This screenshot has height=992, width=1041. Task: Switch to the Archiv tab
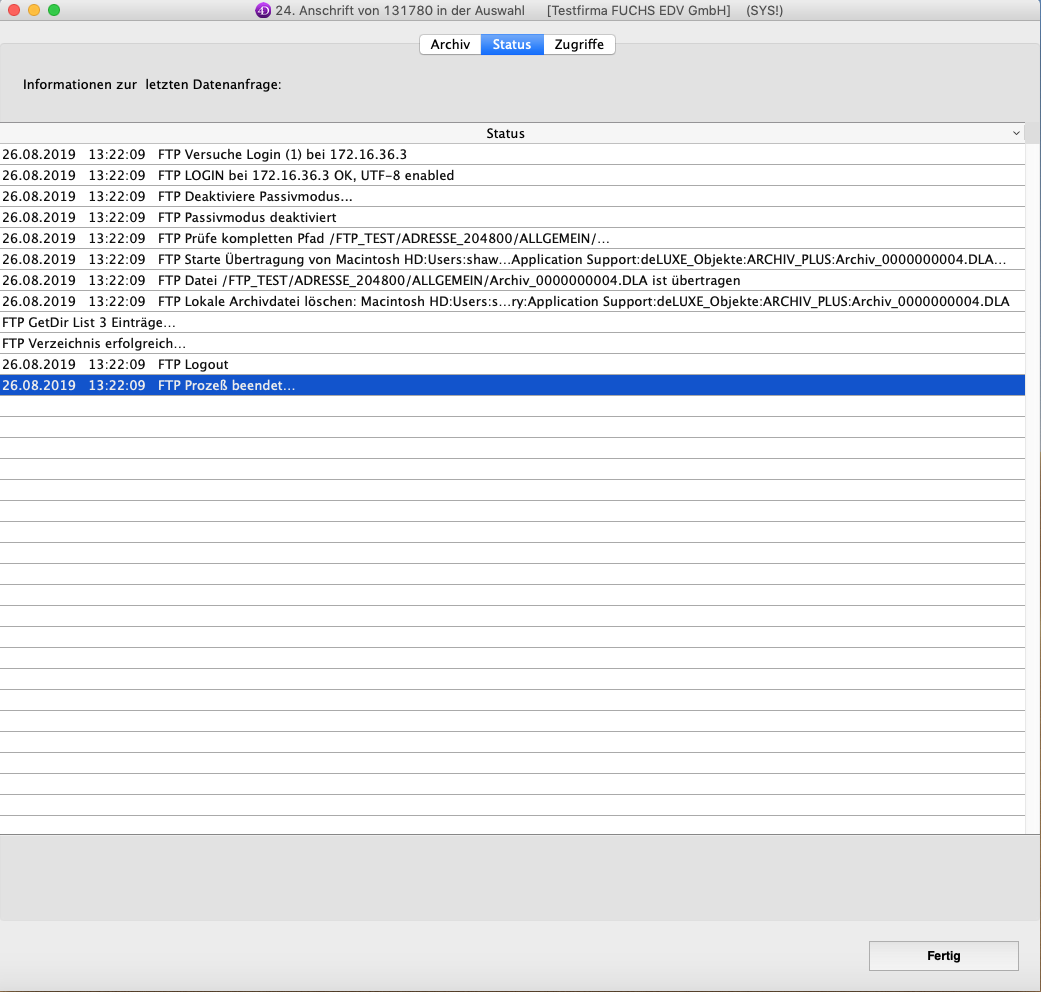point(450,45)
